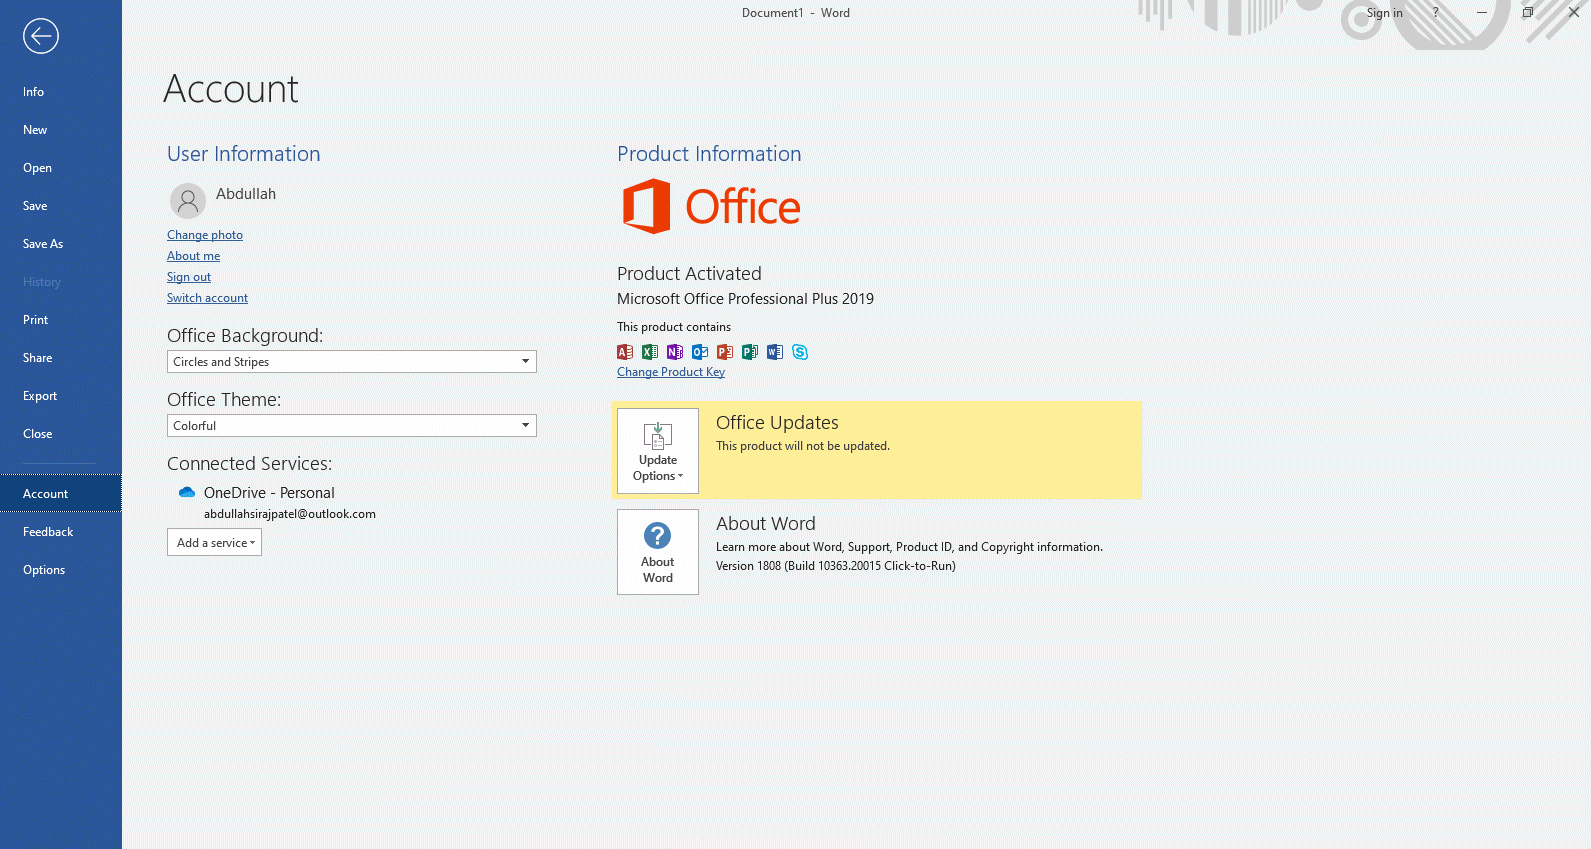Click the OneDrive - Personal service entry
The width and height of the screenshot is (1591, 849).
click(269, 493)
